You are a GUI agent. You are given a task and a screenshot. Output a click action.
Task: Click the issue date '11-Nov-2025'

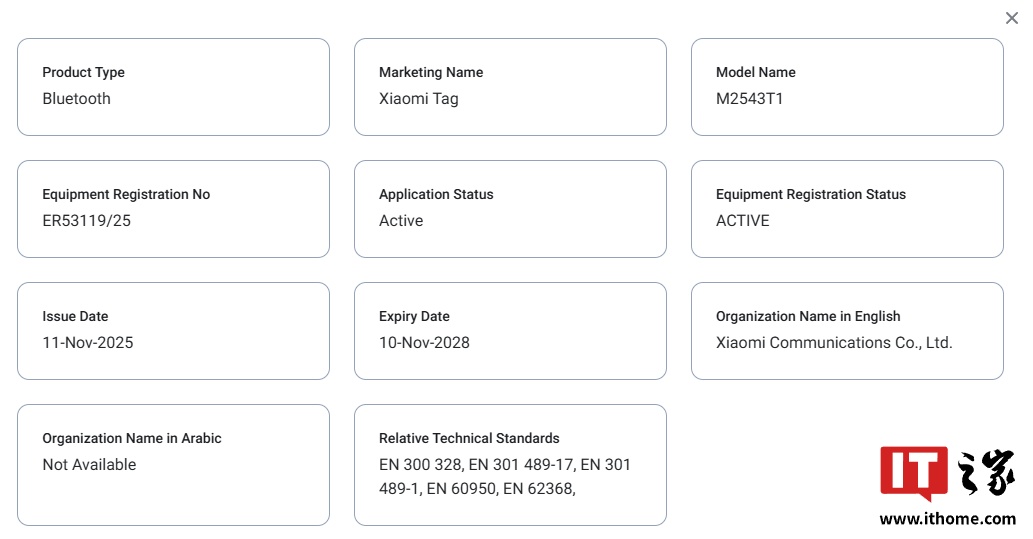[88, 343]
